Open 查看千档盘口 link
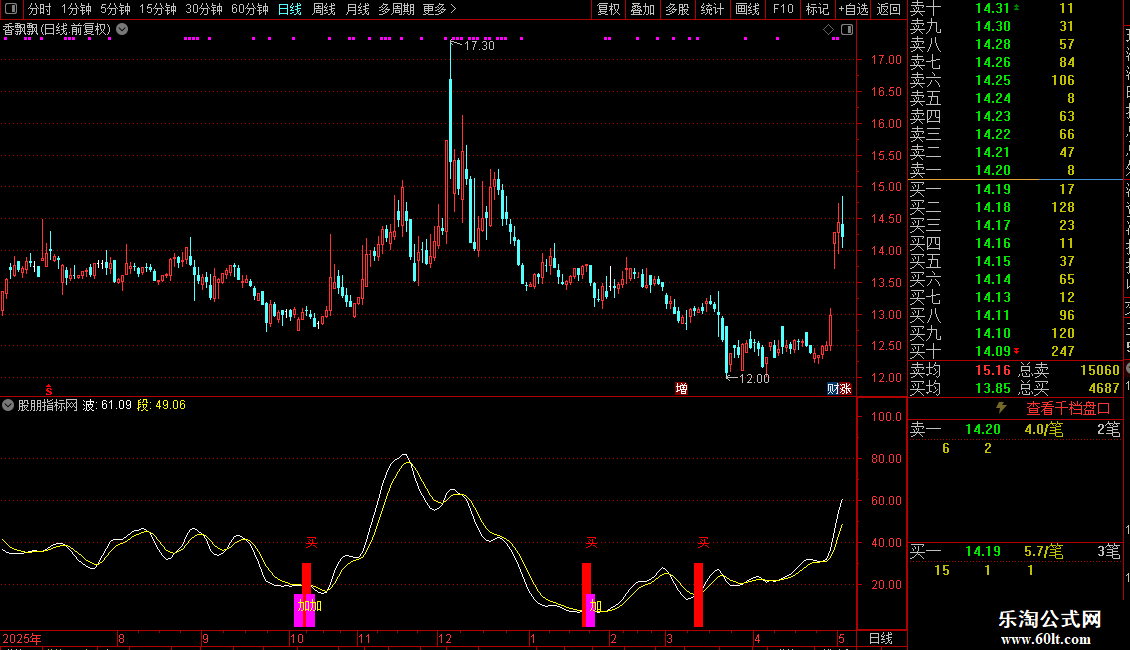 (1068, 409)
